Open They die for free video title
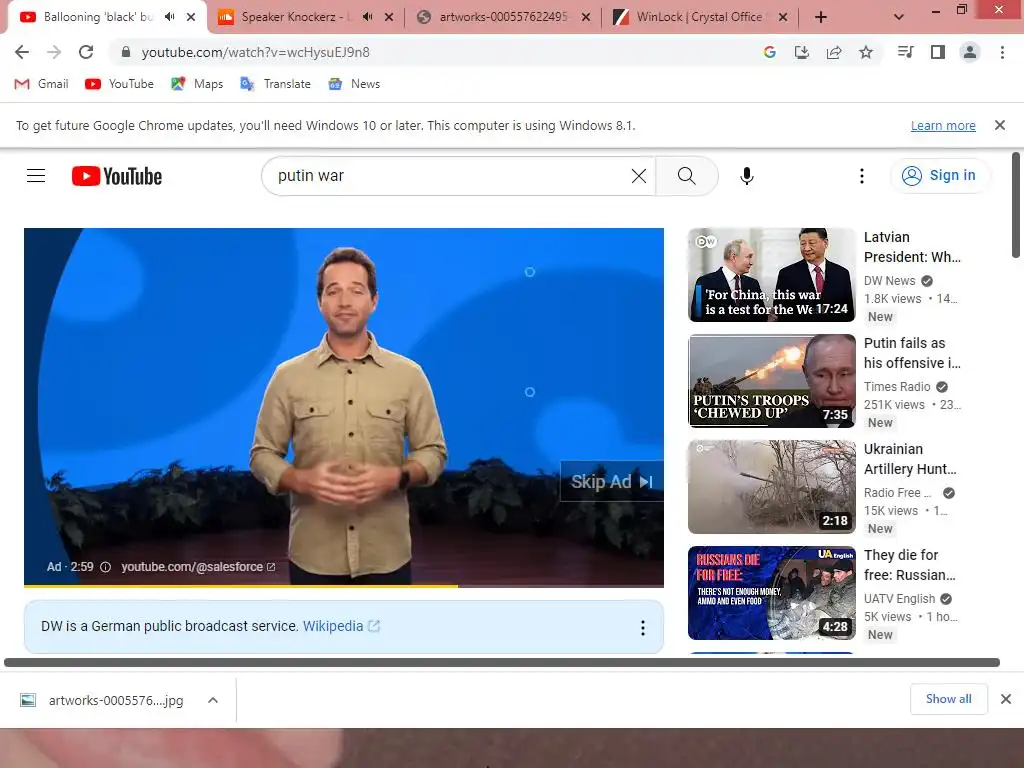 point(910,565)
